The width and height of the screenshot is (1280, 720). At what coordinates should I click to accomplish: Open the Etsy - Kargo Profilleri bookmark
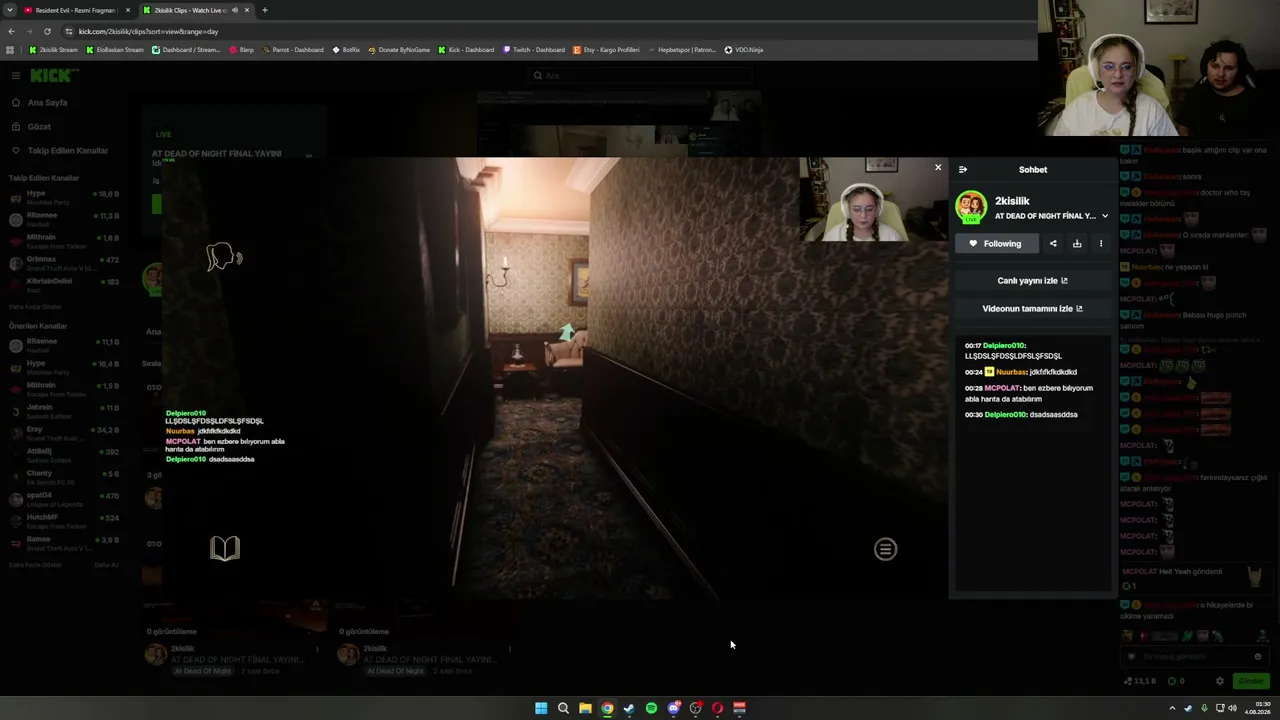[607, 50]
